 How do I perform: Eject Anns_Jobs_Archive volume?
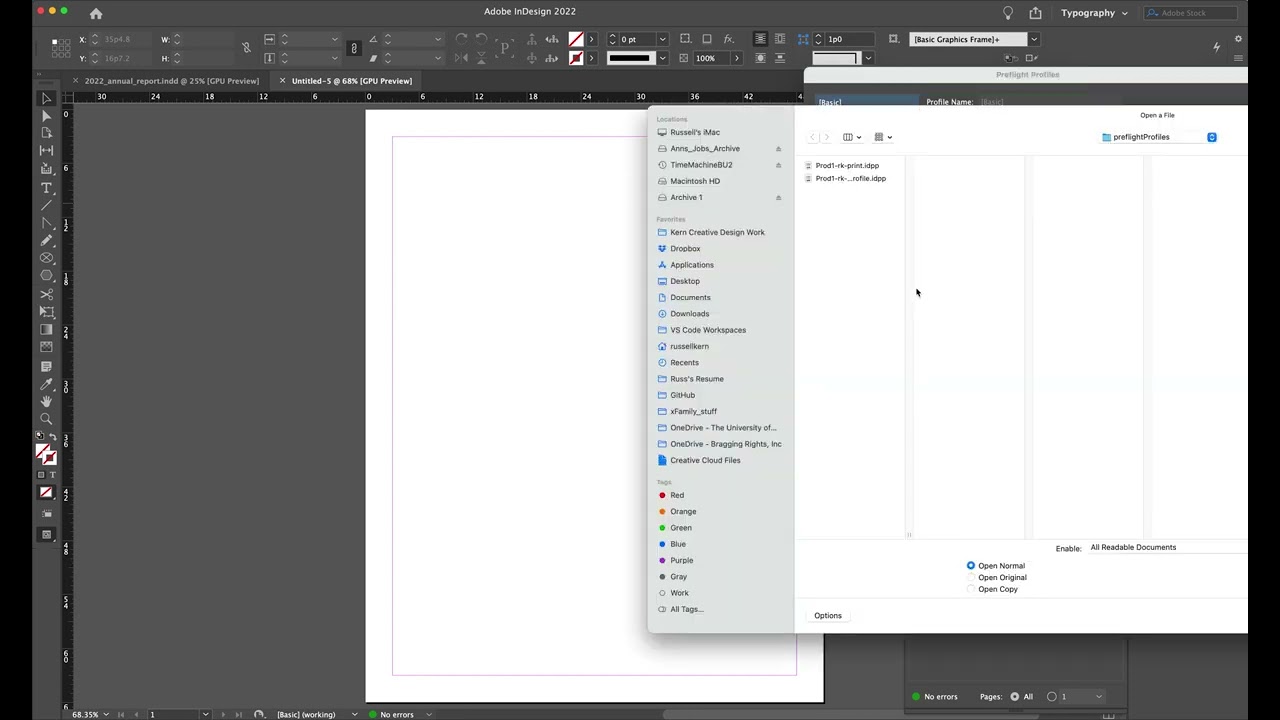tap(778, 149)
